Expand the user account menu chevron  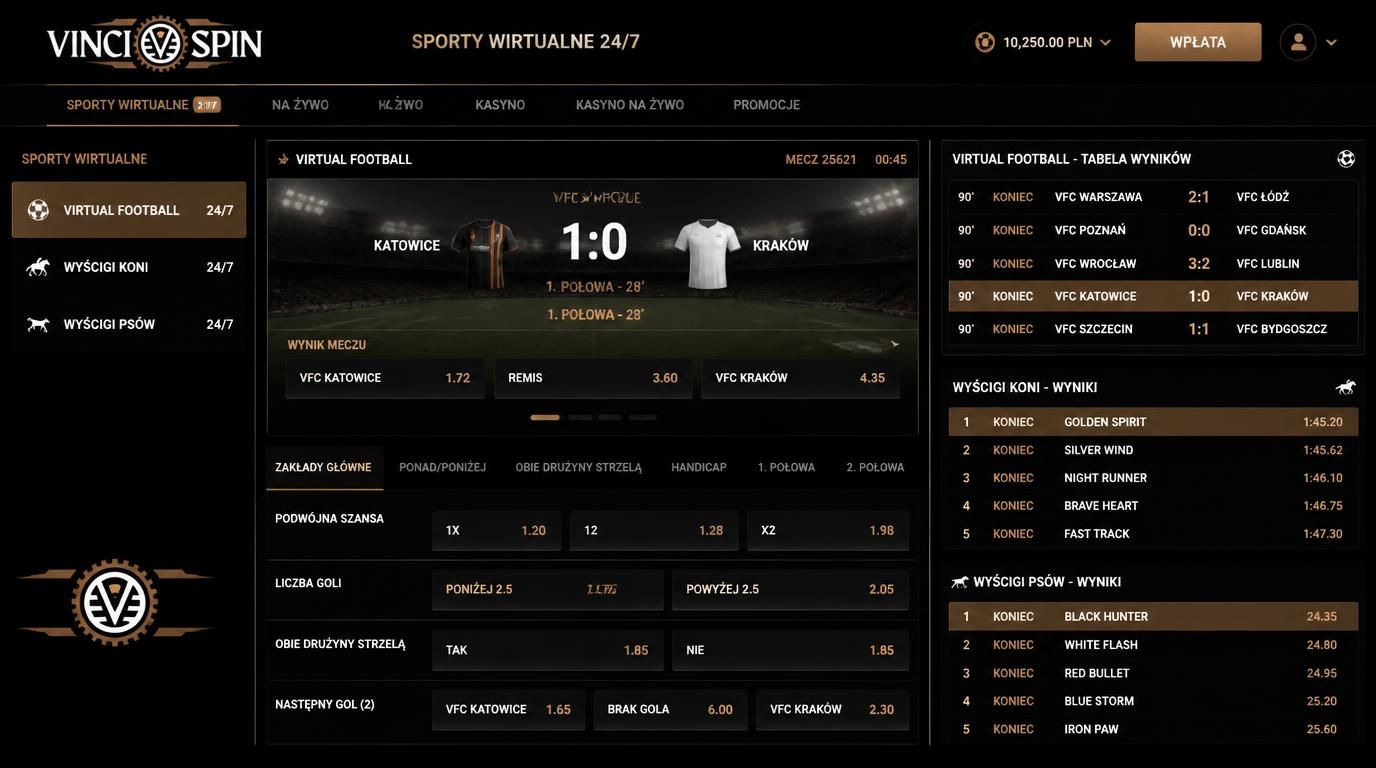(x=1331, y=42)
